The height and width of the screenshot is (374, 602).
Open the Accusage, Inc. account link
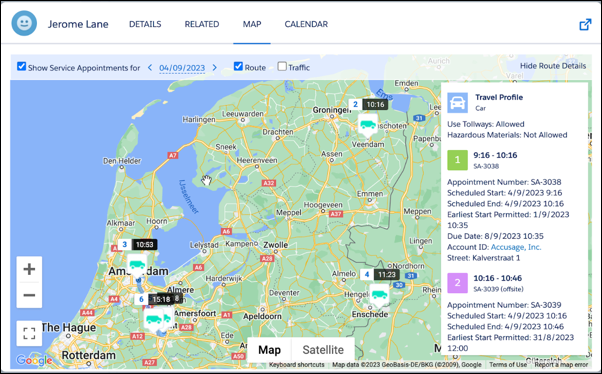[x=516, y=247]
